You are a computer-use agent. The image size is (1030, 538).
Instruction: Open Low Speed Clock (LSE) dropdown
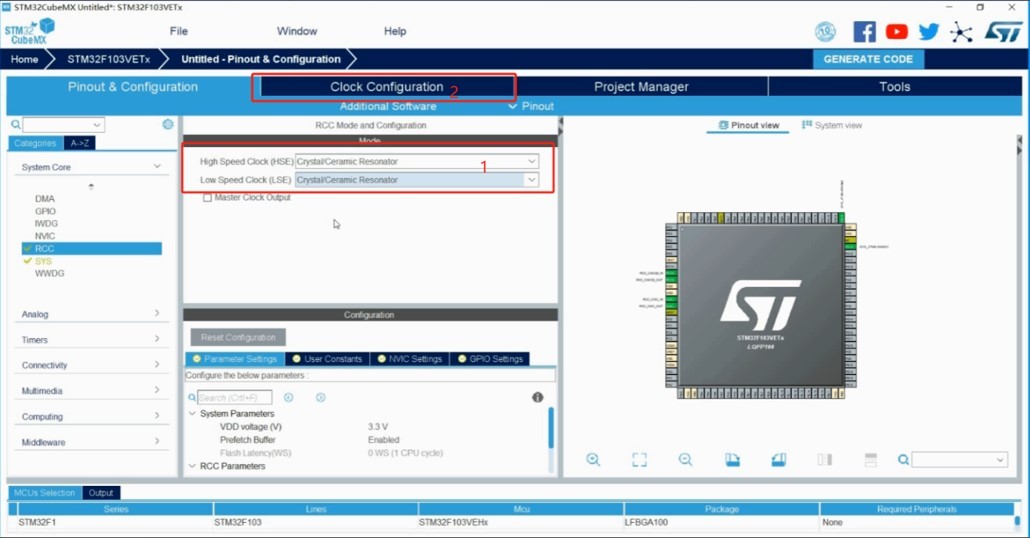416,179
